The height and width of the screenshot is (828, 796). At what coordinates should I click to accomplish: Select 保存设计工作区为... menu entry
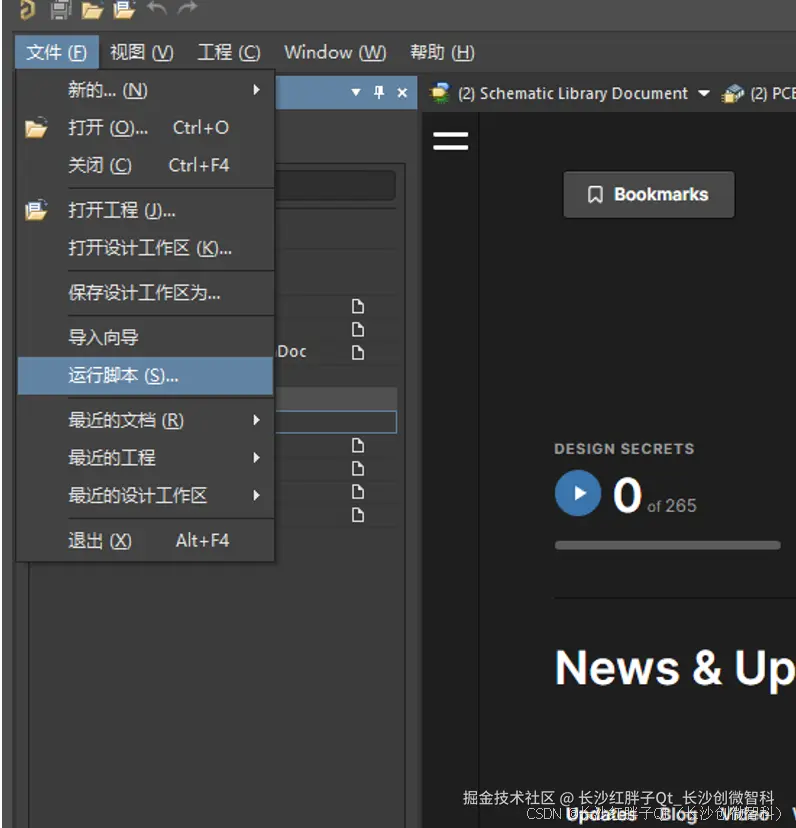(x=145, y=293)
